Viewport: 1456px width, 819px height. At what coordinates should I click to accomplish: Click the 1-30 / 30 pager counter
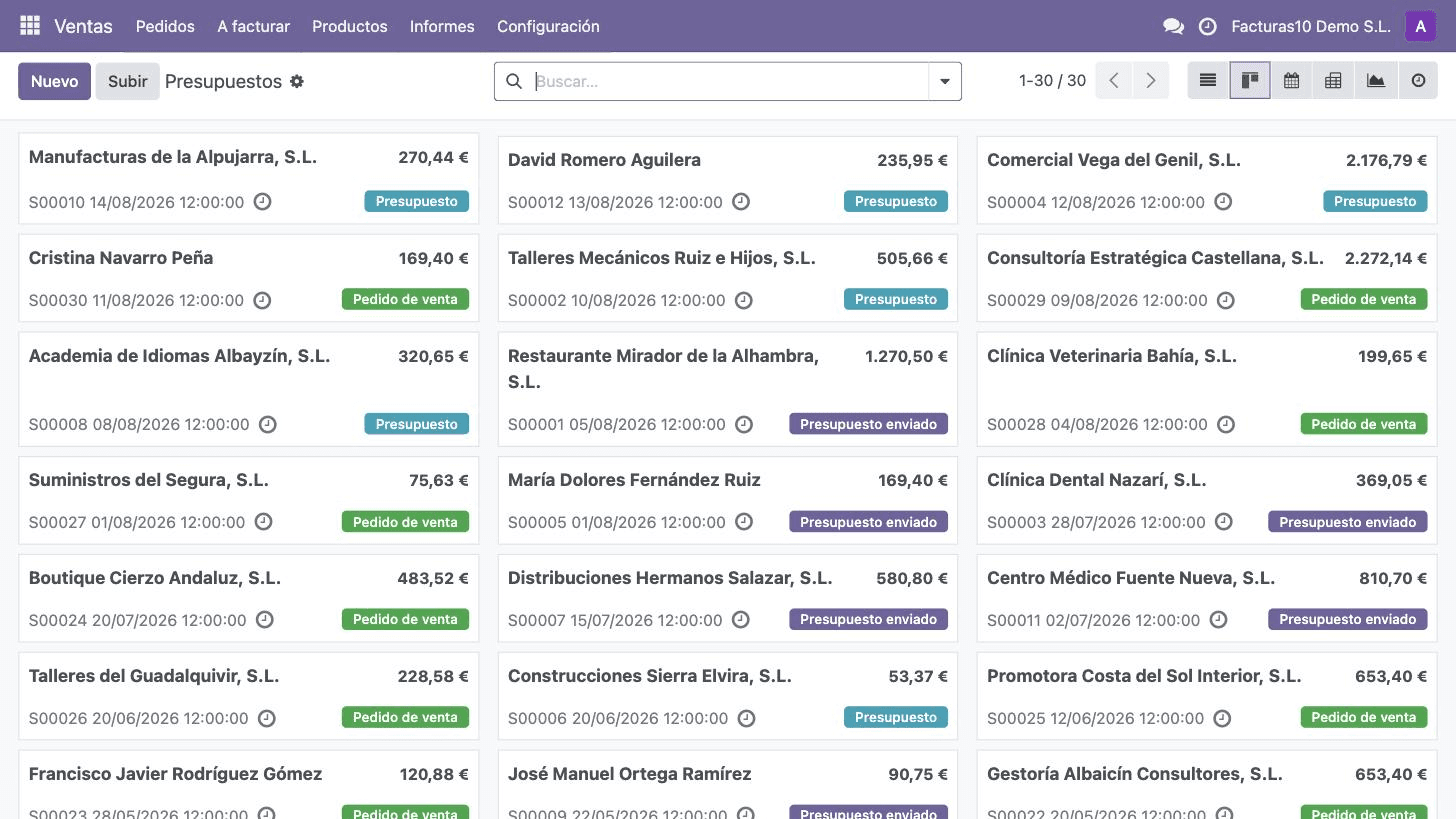click(1052, 81)
